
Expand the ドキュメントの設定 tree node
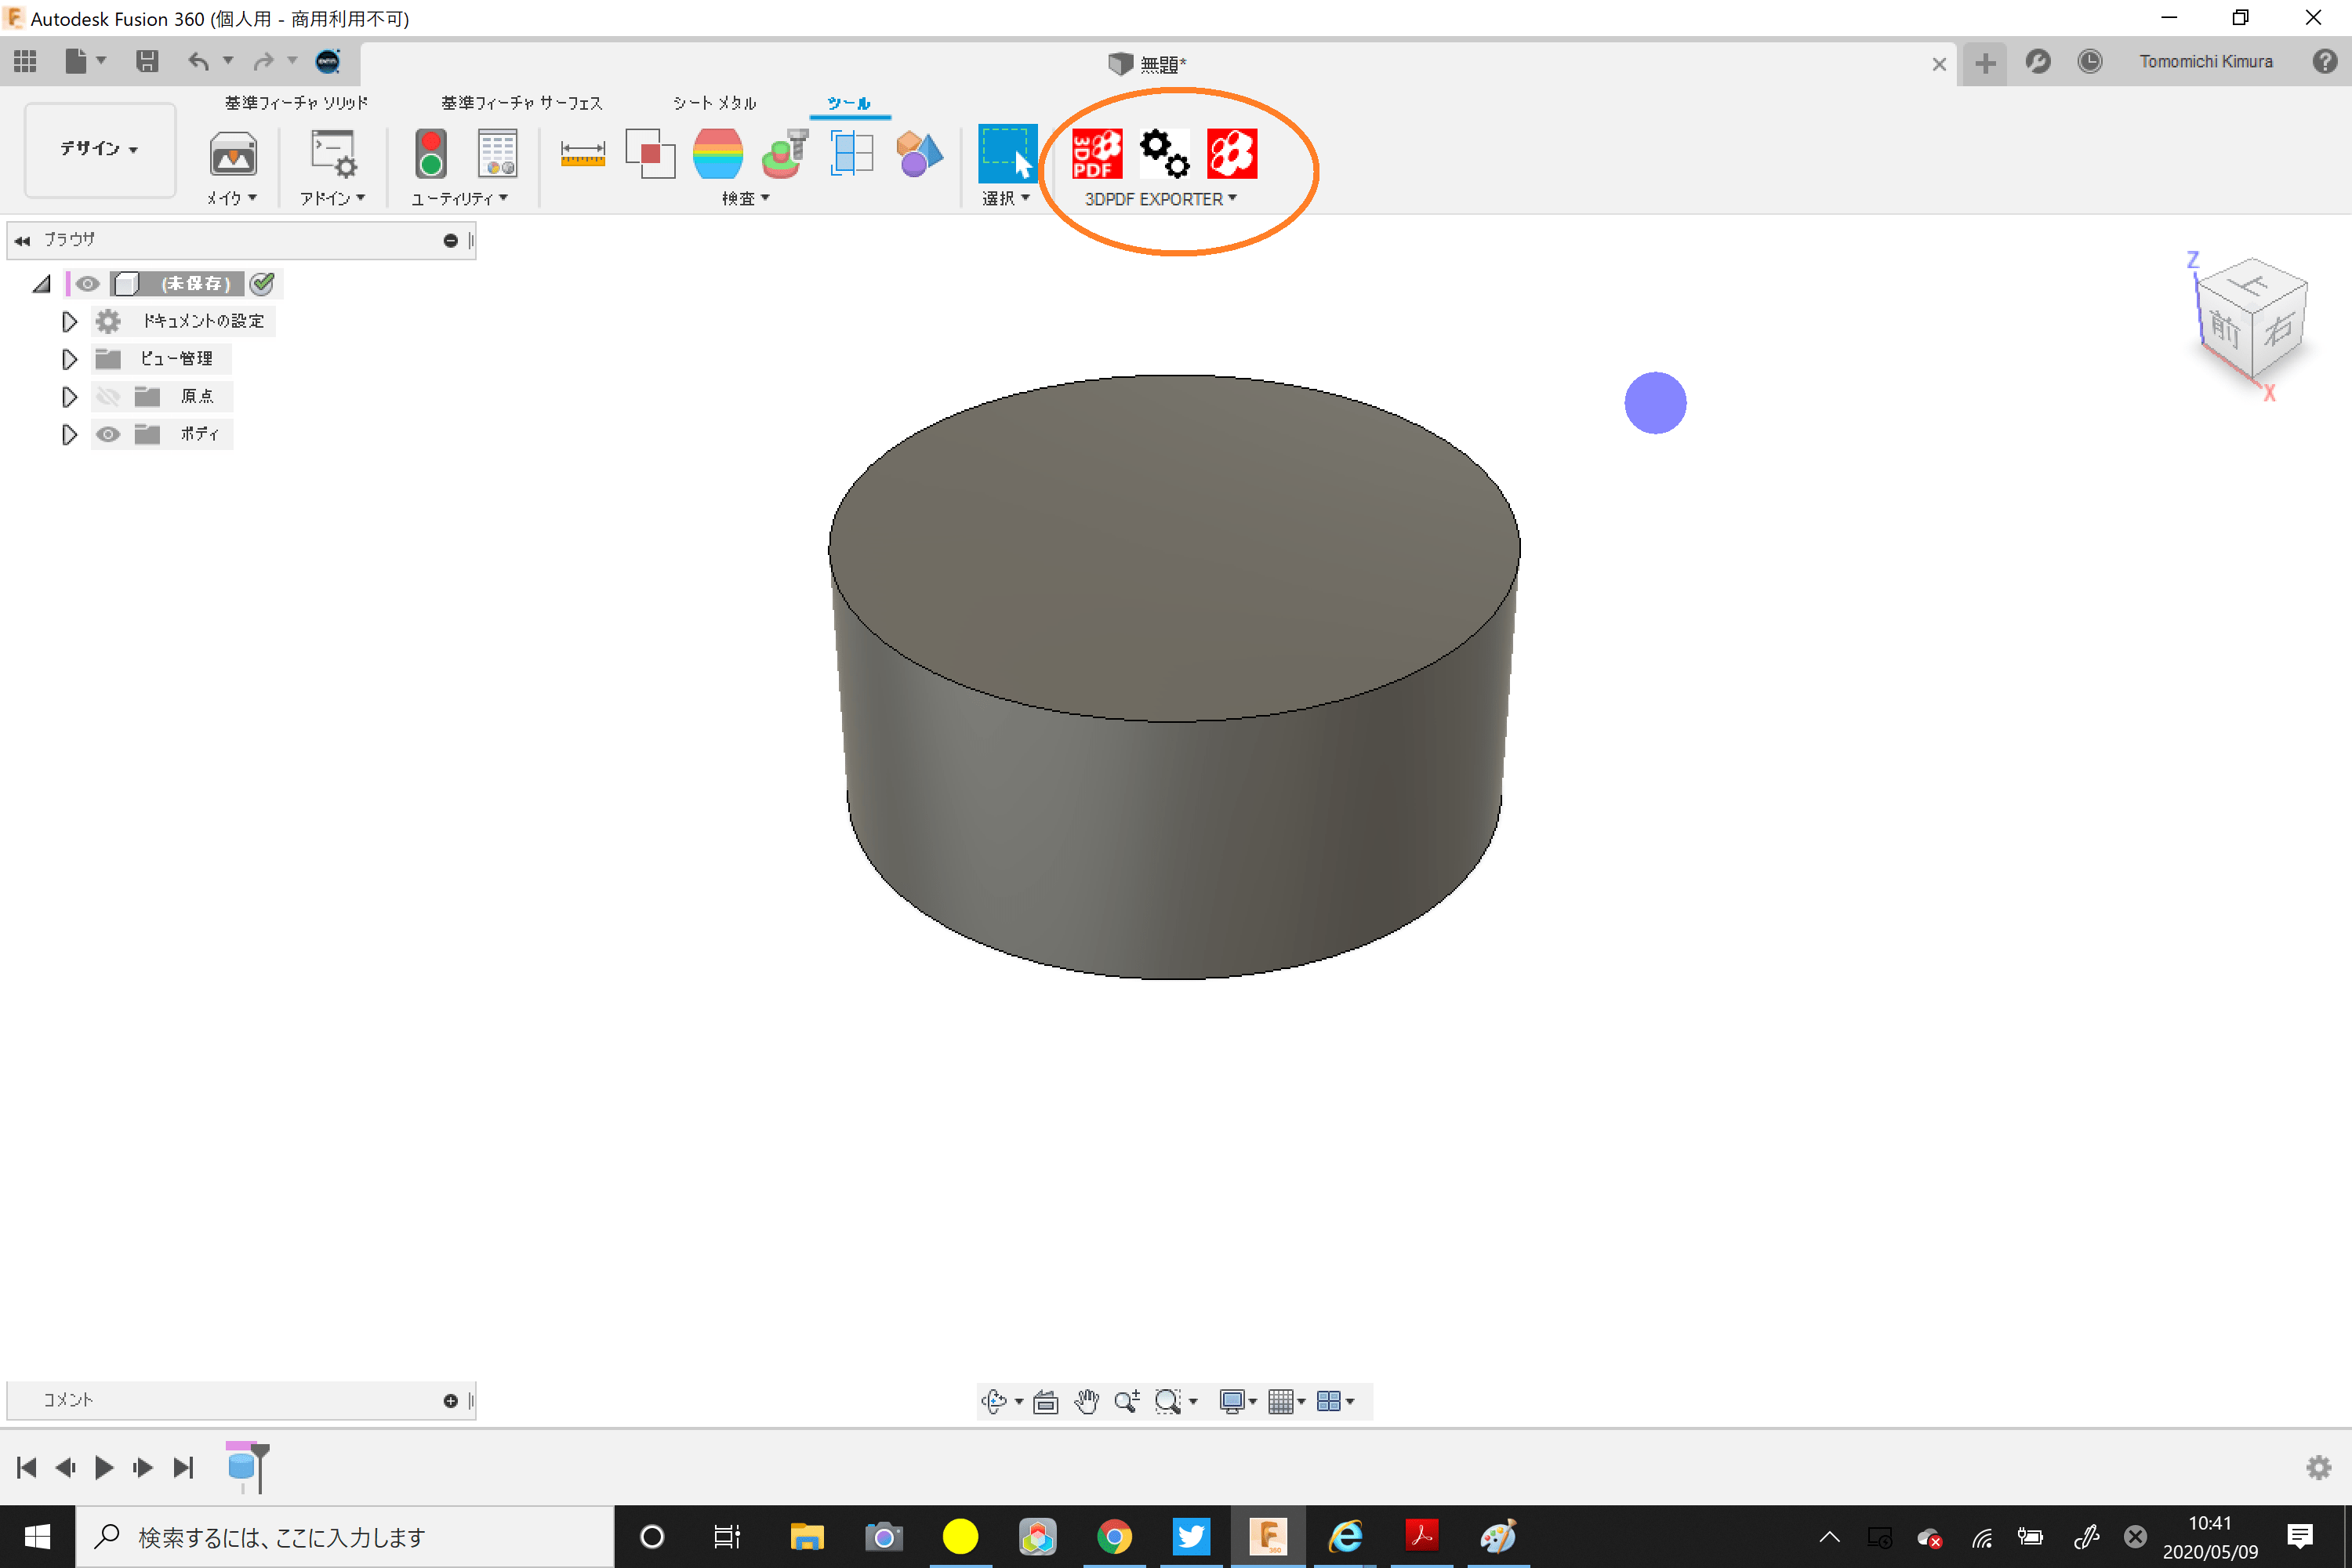coord(69,322)
